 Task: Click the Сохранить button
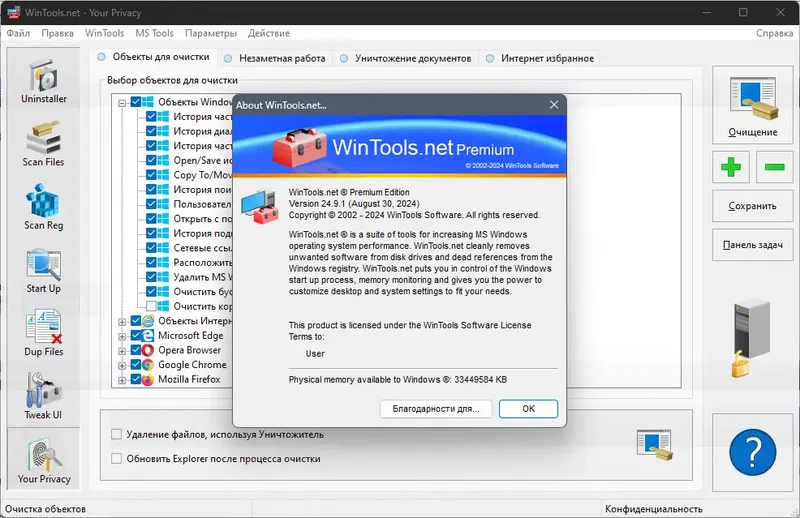753,206
